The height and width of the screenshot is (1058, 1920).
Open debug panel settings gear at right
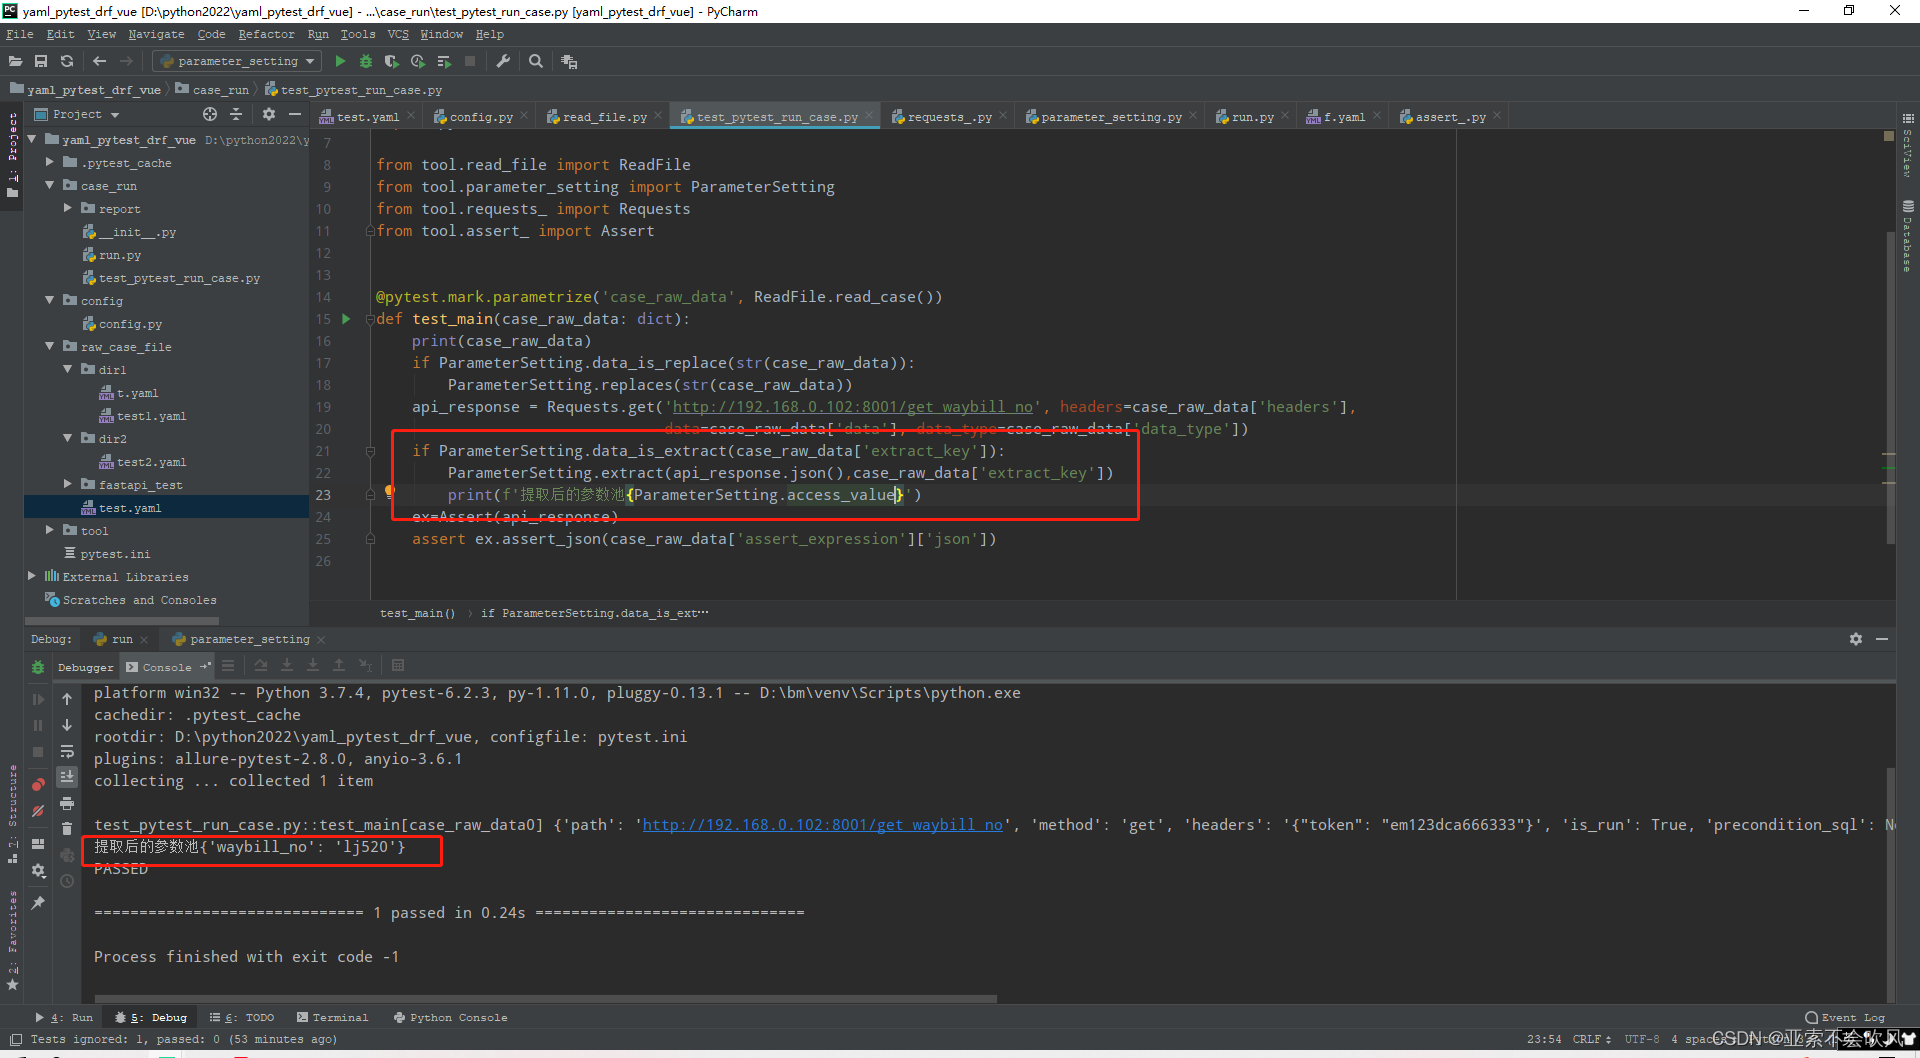(x=1856, y=639)
